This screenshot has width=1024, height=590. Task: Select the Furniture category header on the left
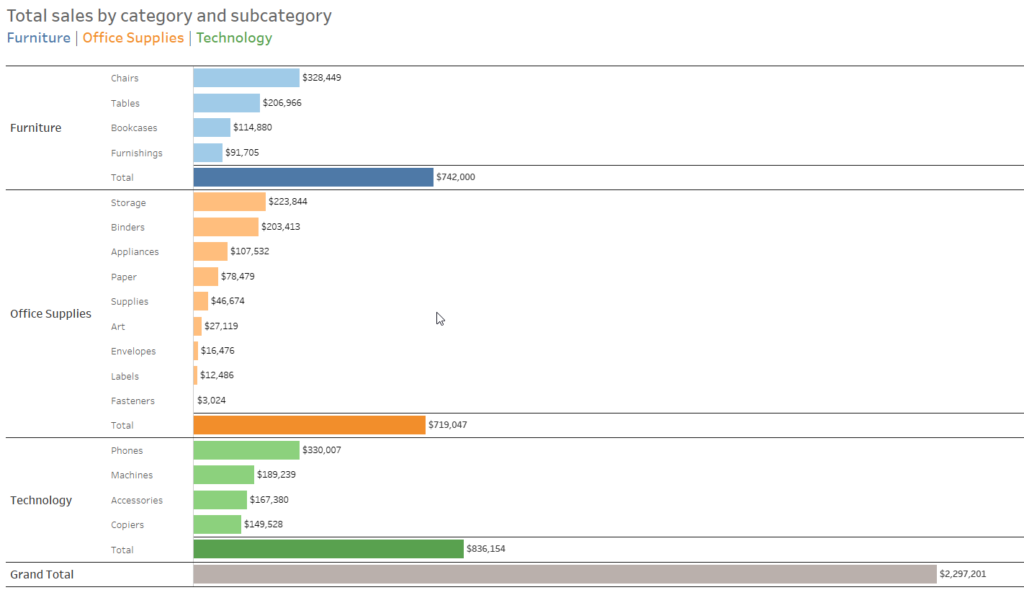tap(35, 128)
